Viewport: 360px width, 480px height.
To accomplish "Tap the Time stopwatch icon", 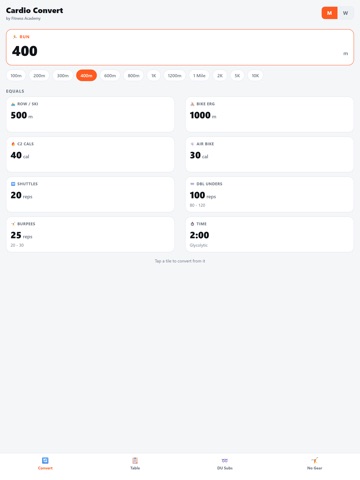I will pos(192,224).
